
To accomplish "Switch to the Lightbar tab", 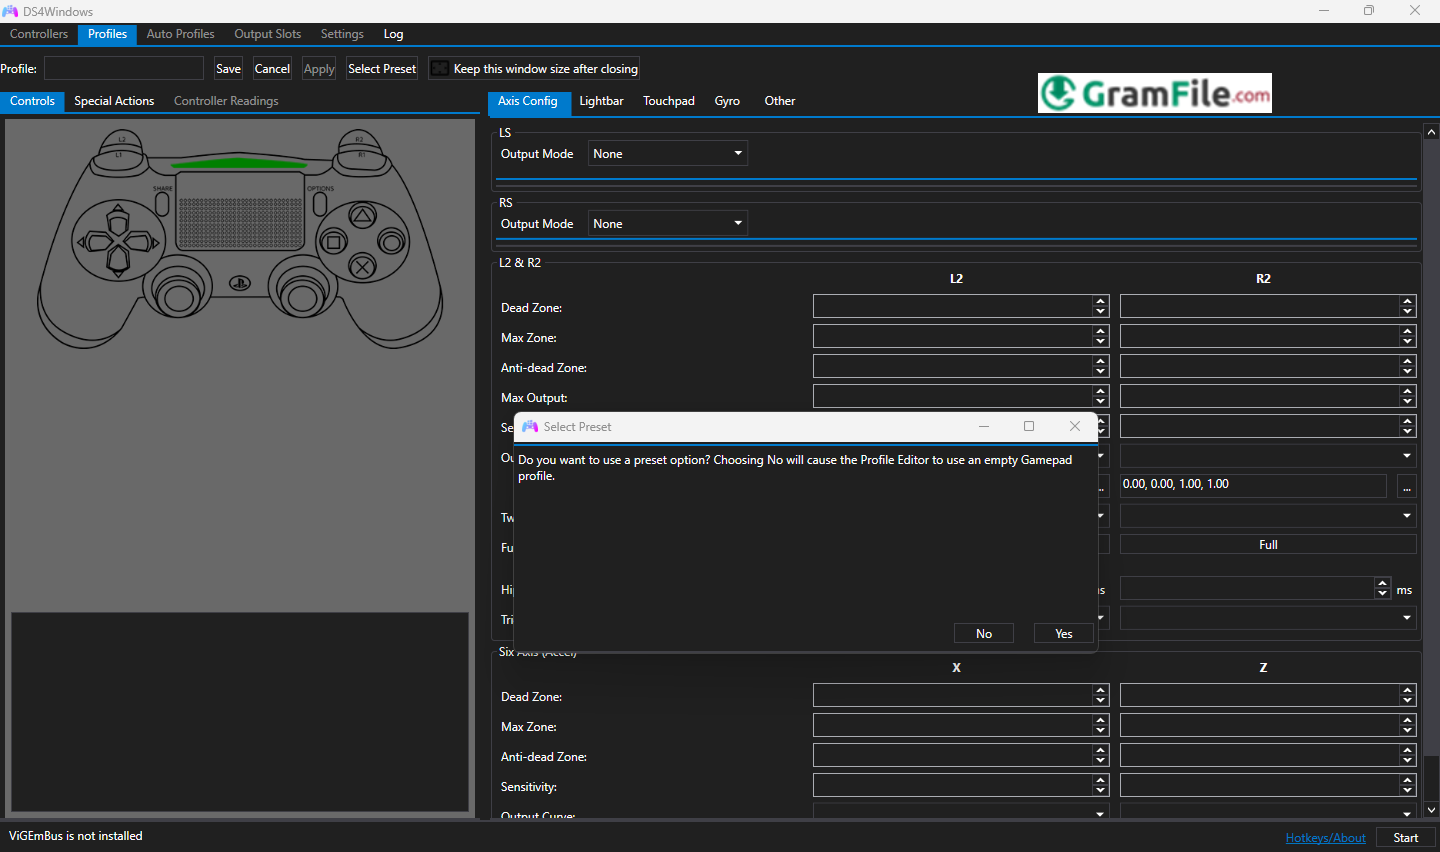I will tap(601, 101).
